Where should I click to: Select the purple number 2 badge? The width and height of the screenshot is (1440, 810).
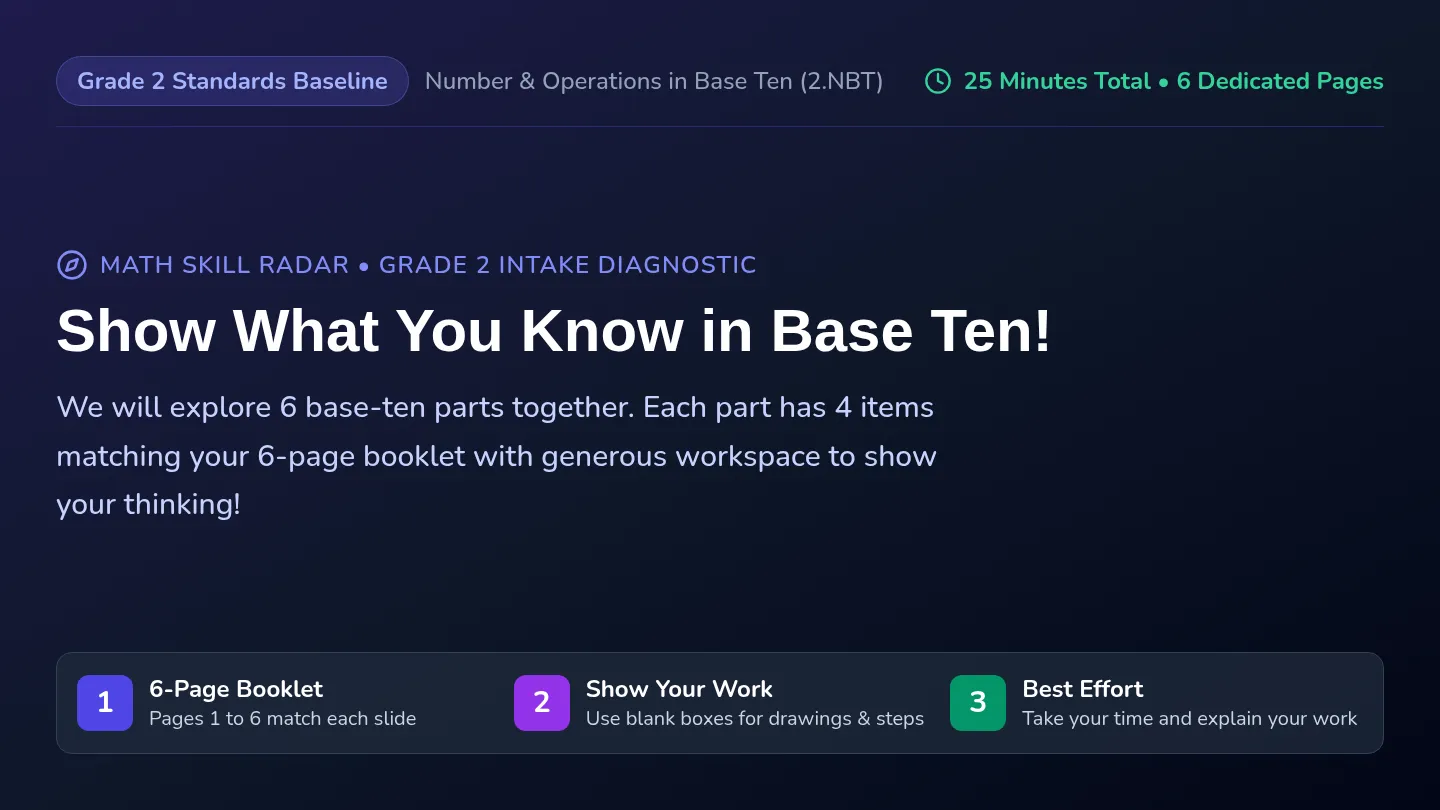click(x=542, y=703)
